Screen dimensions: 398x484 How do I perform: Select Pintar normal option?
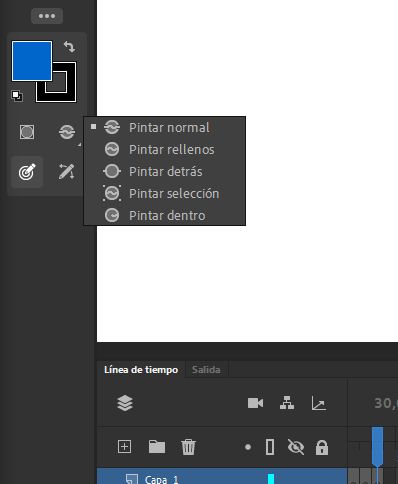[164, 128]
